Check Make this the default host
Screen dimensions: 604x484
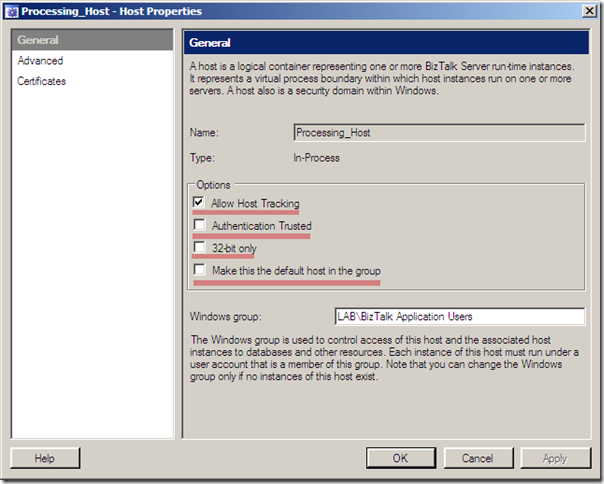[199, 269]
